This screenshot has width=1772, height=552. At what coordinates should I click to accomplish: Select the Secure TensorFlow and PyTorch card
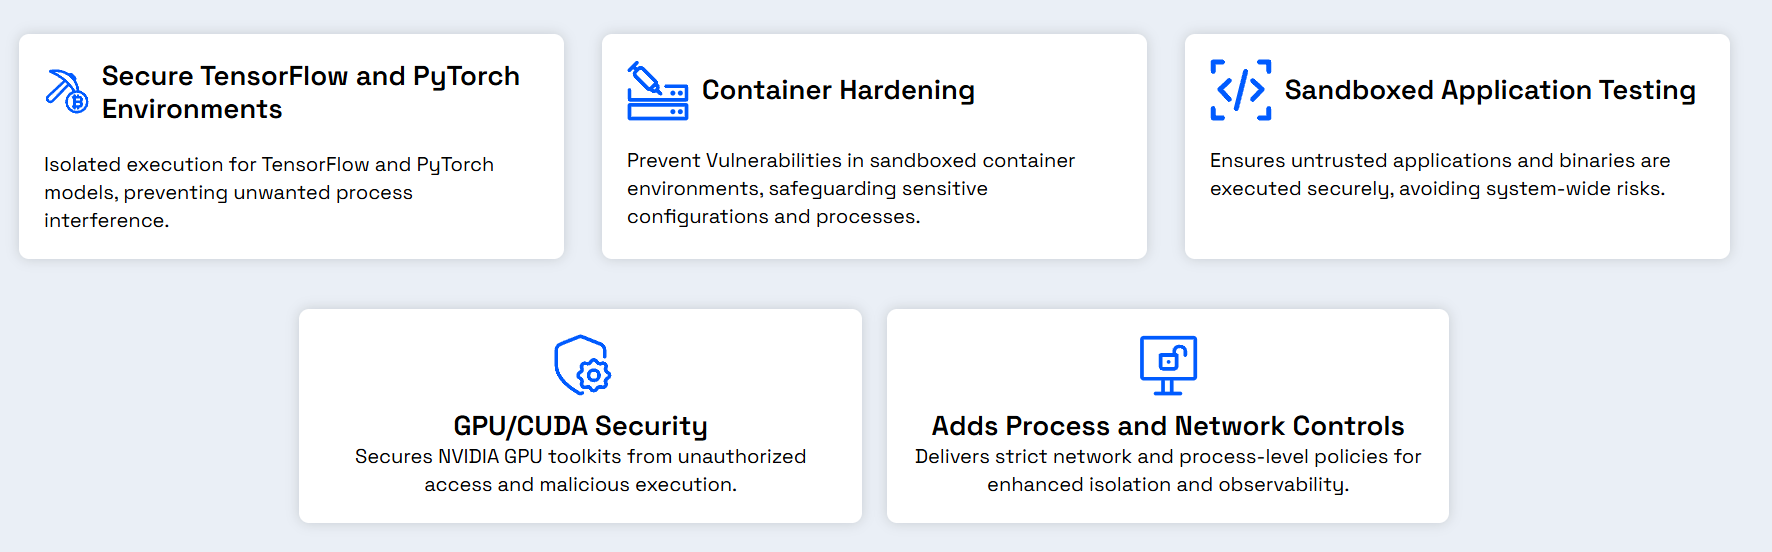point(291,146)
